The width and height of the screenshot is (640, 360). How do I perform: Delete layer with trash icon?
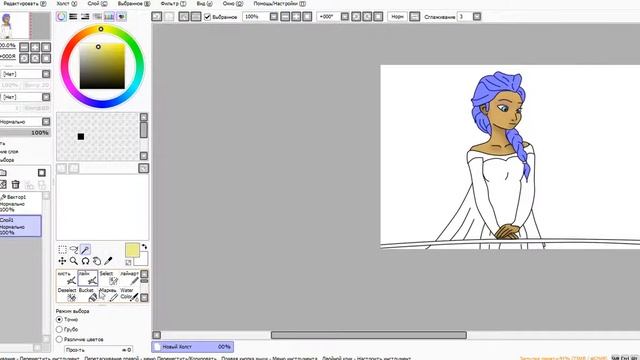[16, 185]
